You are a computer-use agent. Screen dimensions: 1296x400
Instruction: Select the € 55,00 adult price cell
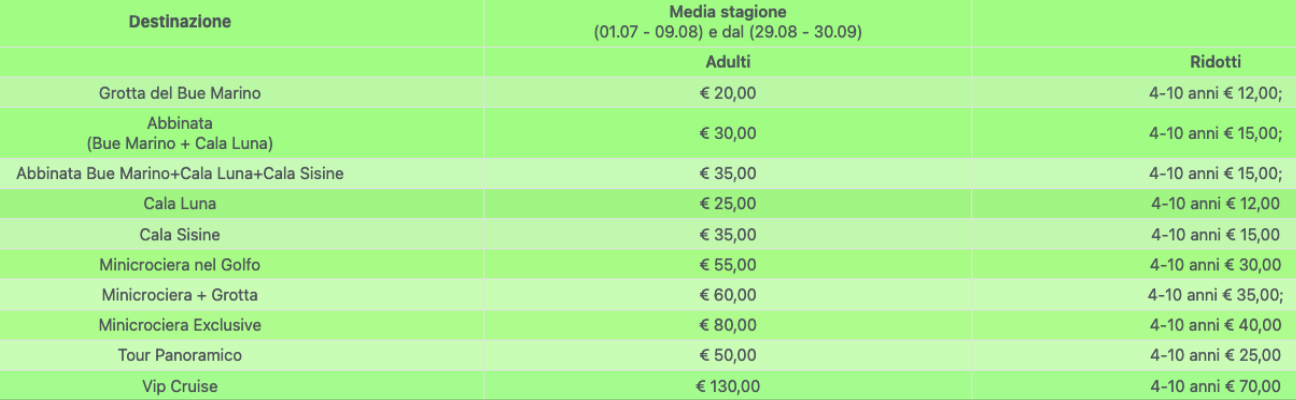728,265
